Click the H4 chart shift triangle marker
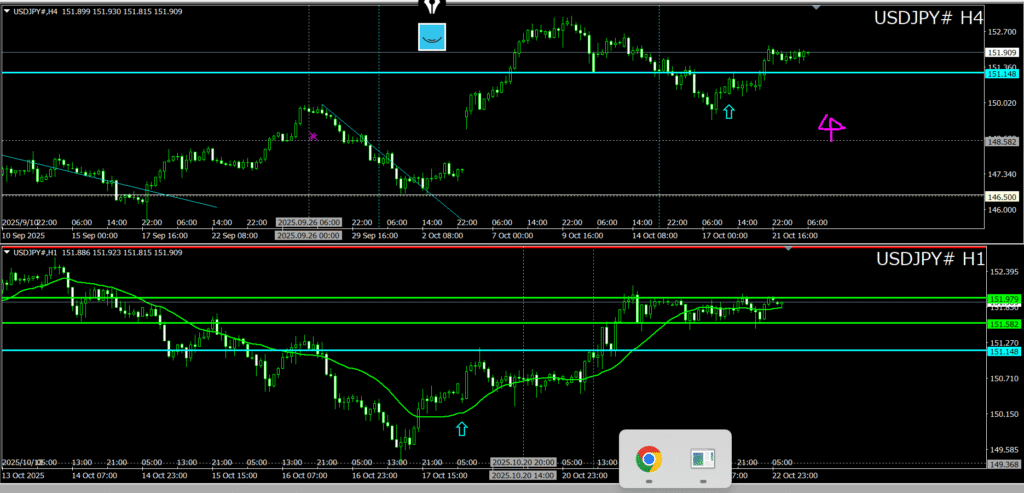 click(x=817, y=8)
